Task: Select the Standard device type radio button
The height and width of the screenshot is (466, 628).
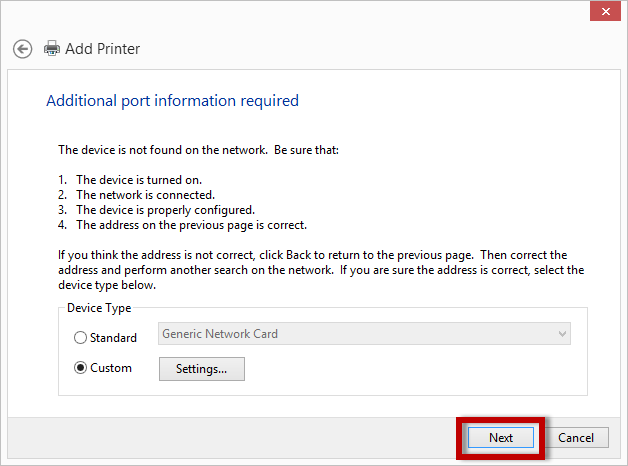Action: (81, 338)
